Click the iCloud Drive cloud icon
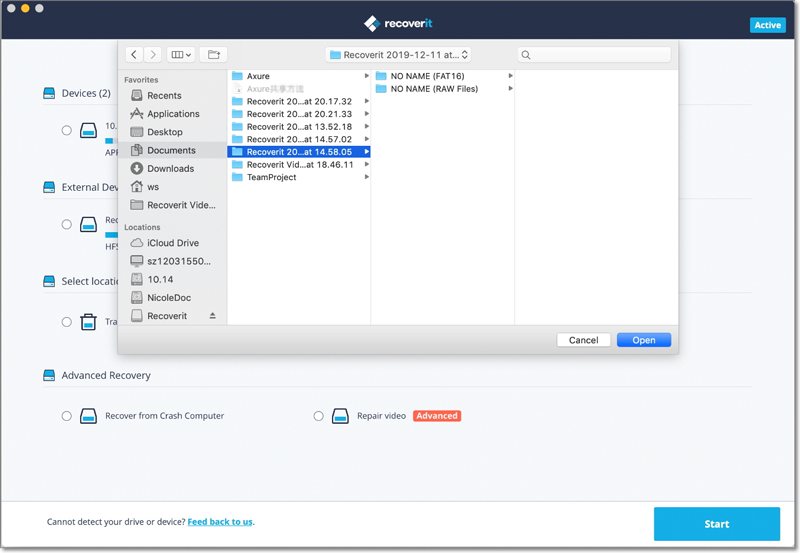The width and height of the screenshot is (800, 553). coord(136,243)
